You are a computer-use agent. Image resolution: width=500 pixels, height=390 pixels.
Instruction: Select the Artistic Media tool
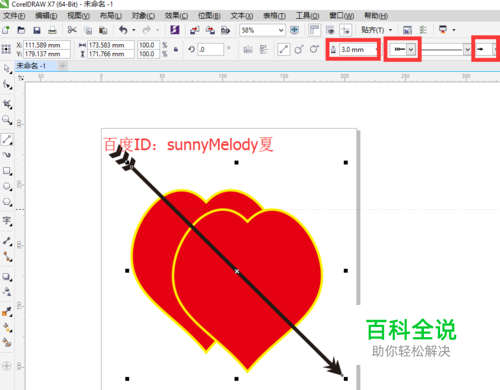[x=7, y=155]
